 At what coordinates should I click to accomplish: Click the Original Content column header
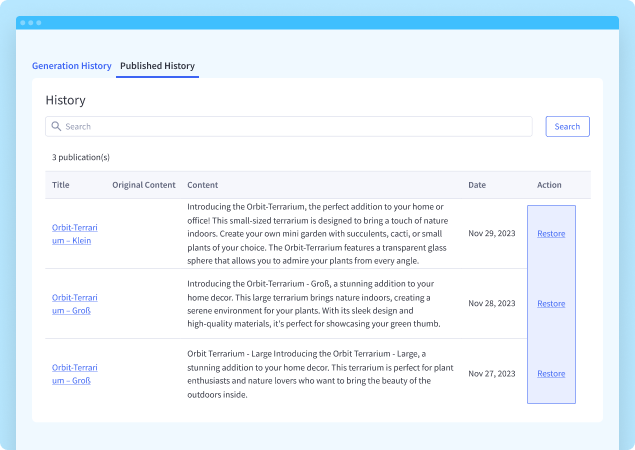pos(143,185)
